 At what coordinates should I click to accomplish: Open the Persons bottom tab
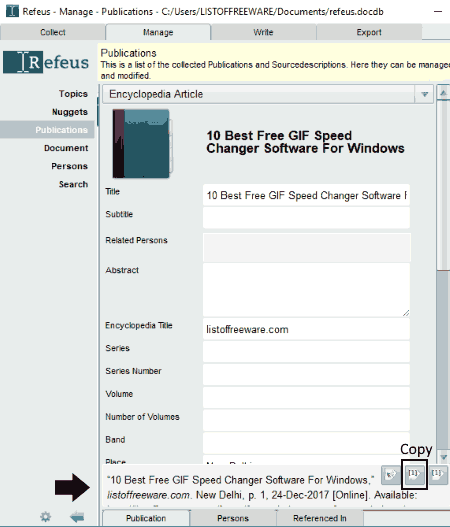233,518
